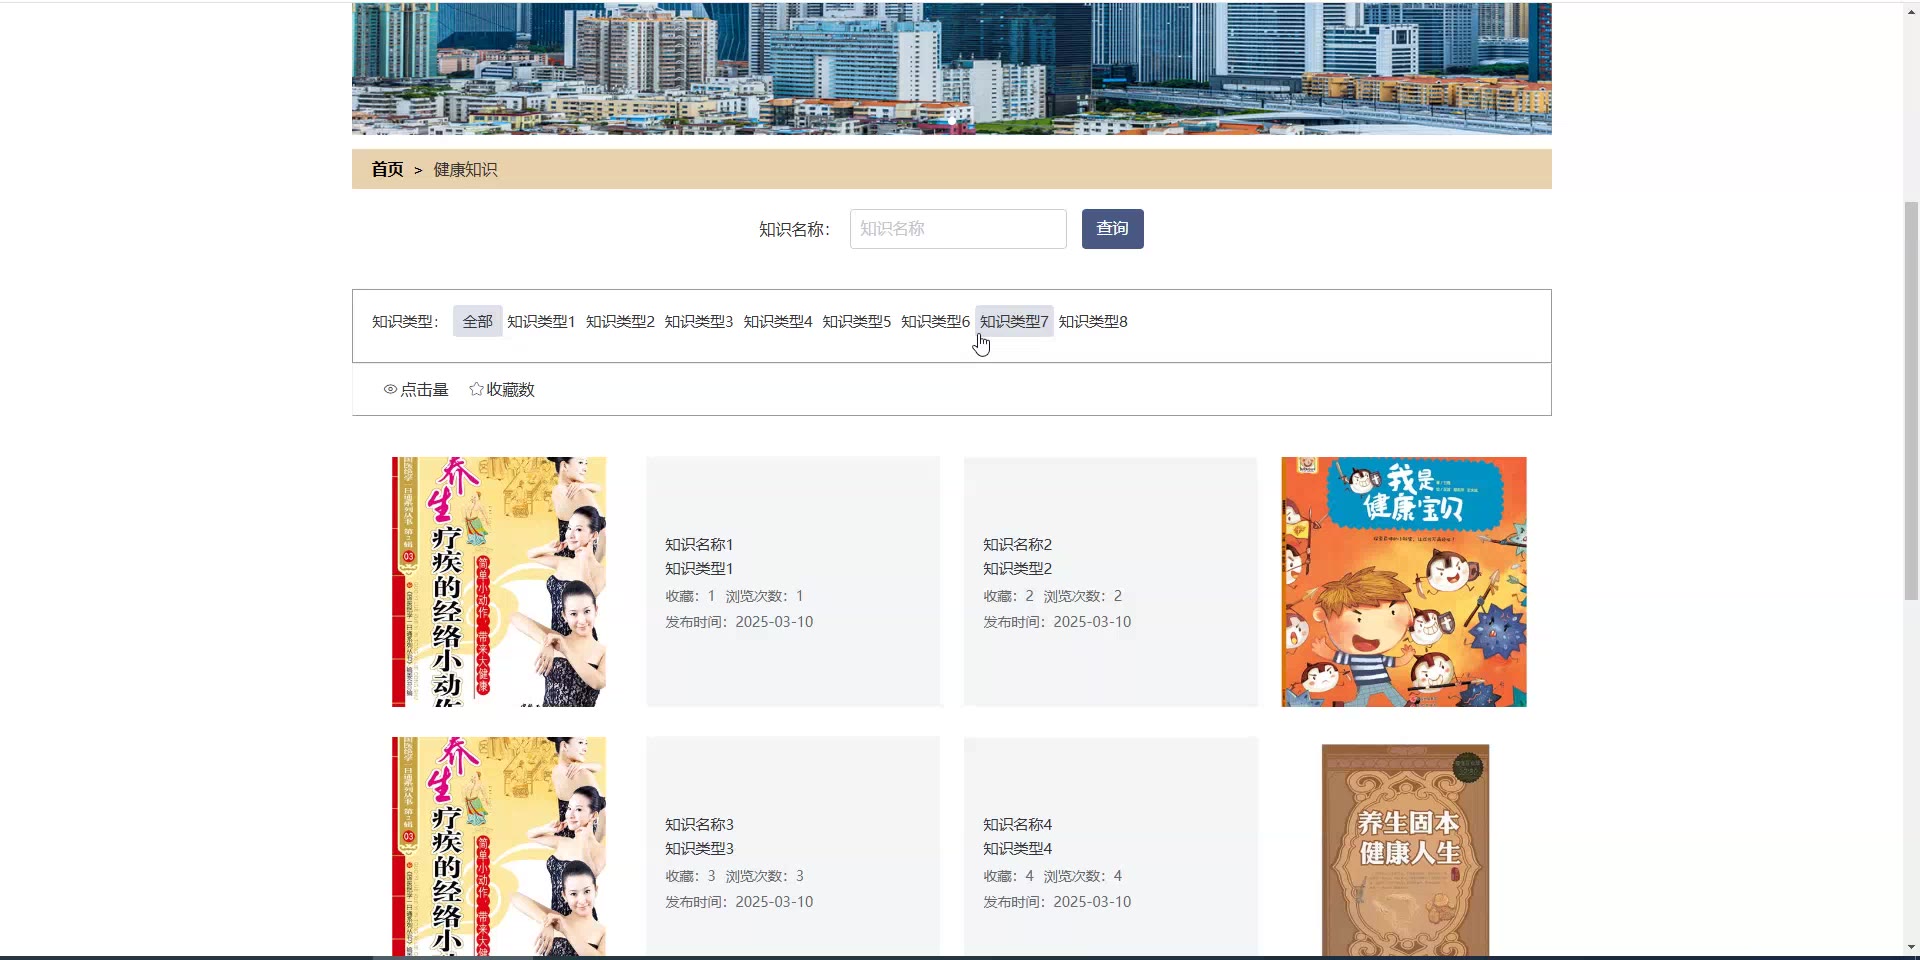This screenshot has width=1920, height=960.
Task: Filter by 知识类型8
Action: click(x=1093, y=321)
